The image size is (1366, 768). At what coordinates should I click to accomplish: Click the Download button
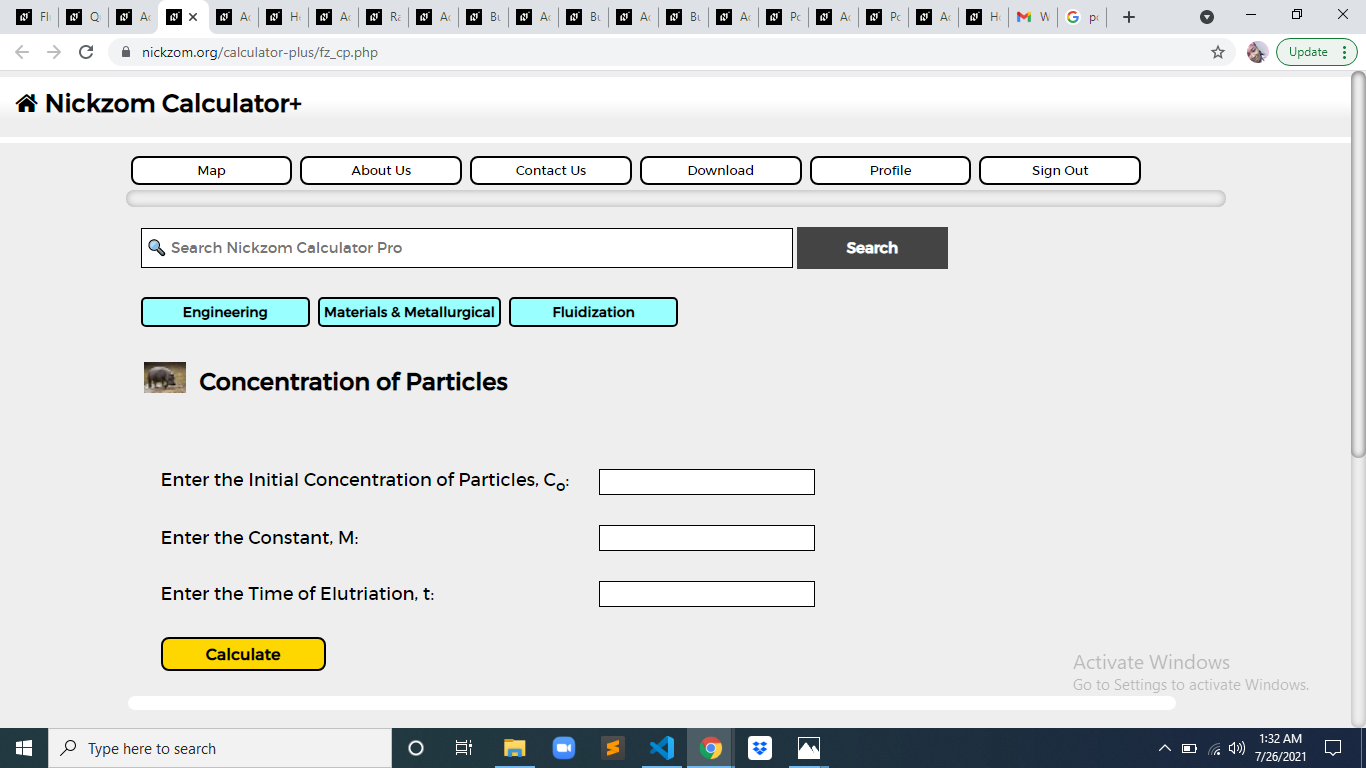(721, 170)
